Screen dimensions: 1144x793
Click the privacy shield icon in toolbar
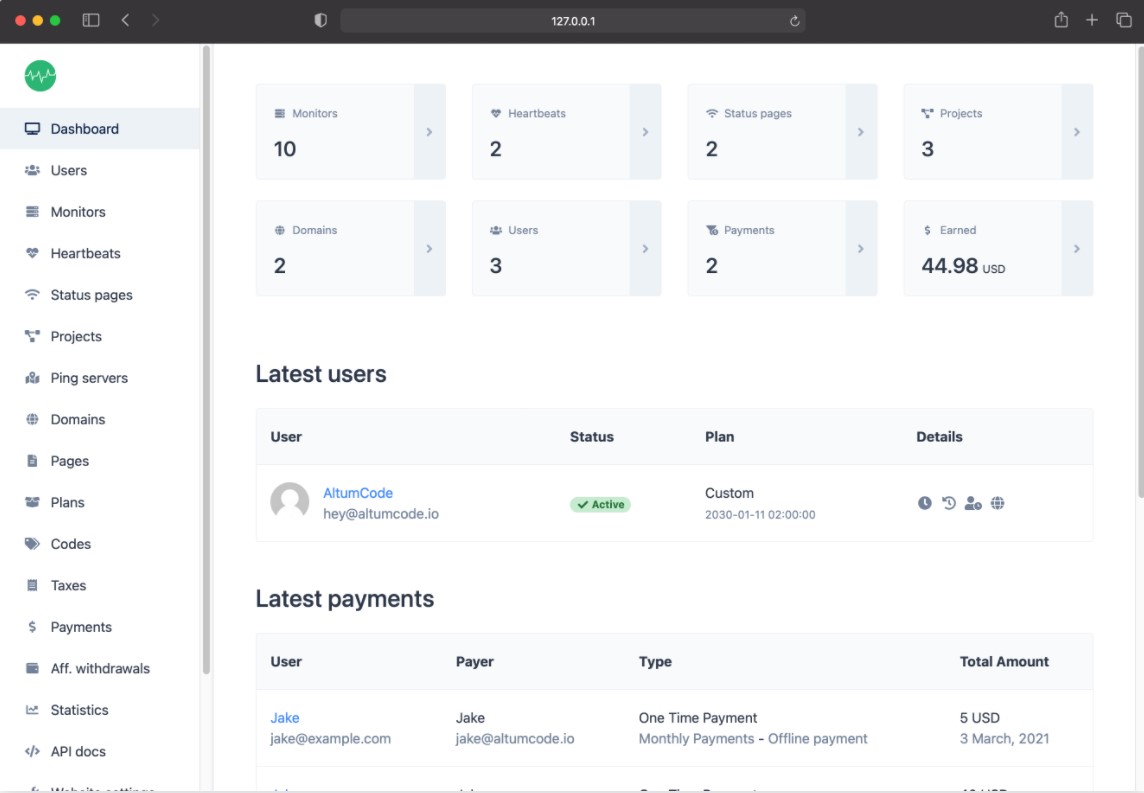click(320, 20)
